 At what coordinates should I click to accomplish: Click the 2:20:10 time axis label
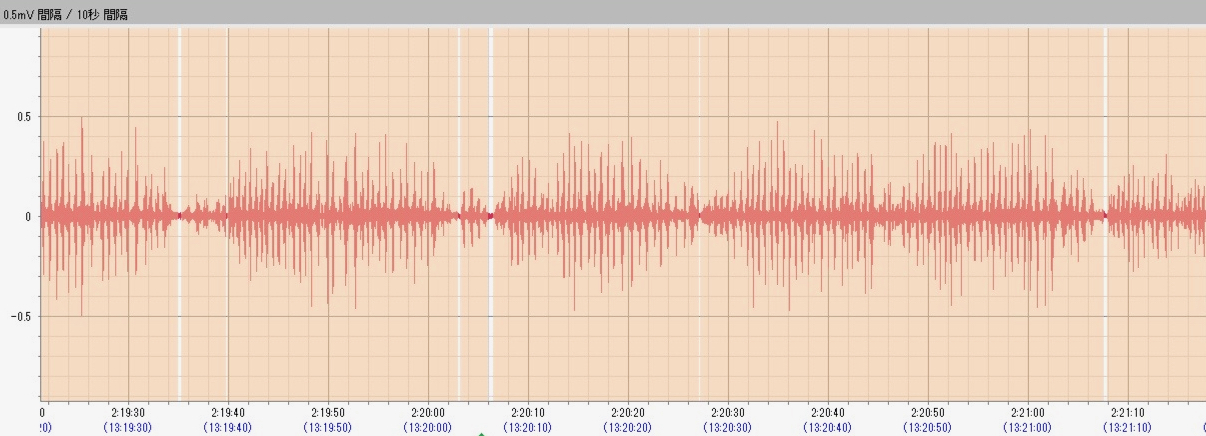528,412
